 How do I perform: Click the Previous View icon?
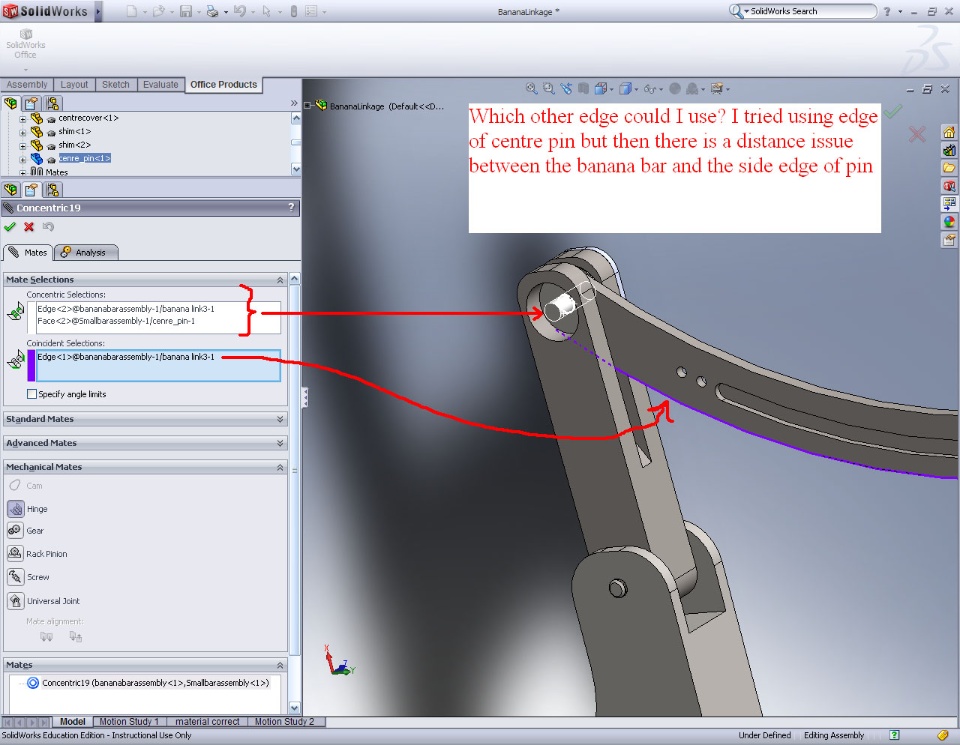point(566,89)
